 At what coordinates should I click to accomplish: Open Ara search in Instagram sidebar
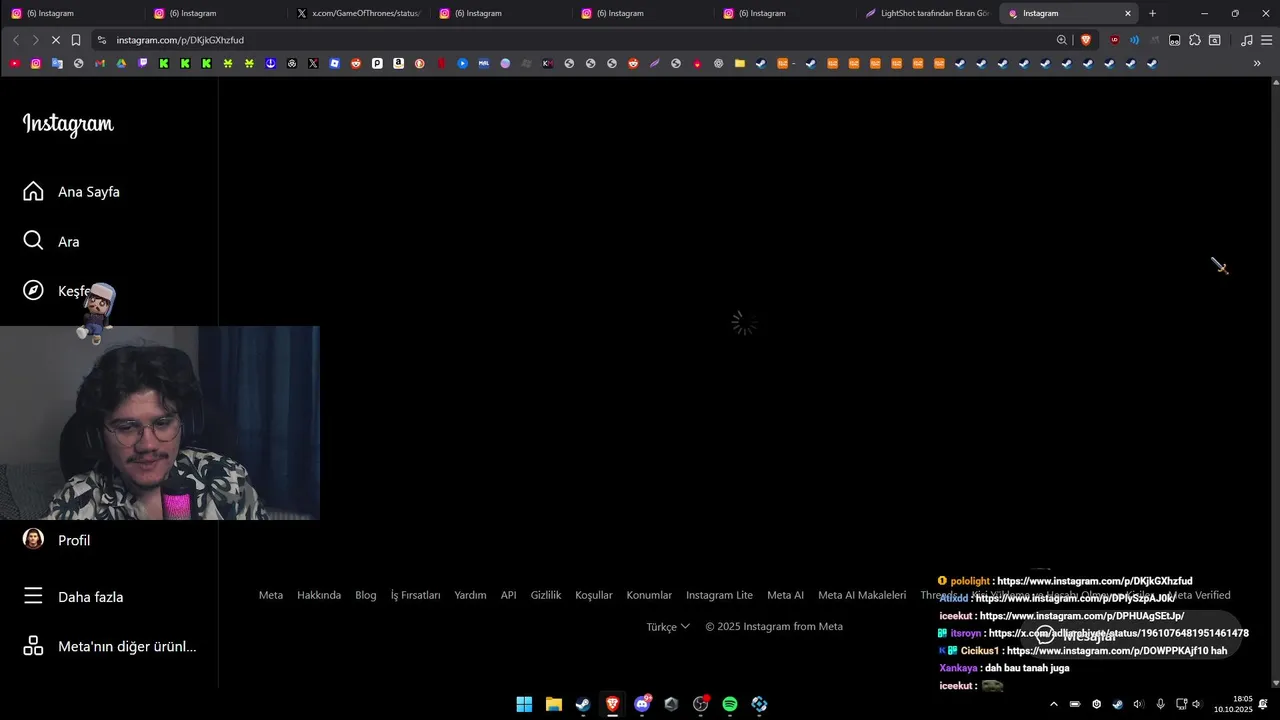coord(52,241)
